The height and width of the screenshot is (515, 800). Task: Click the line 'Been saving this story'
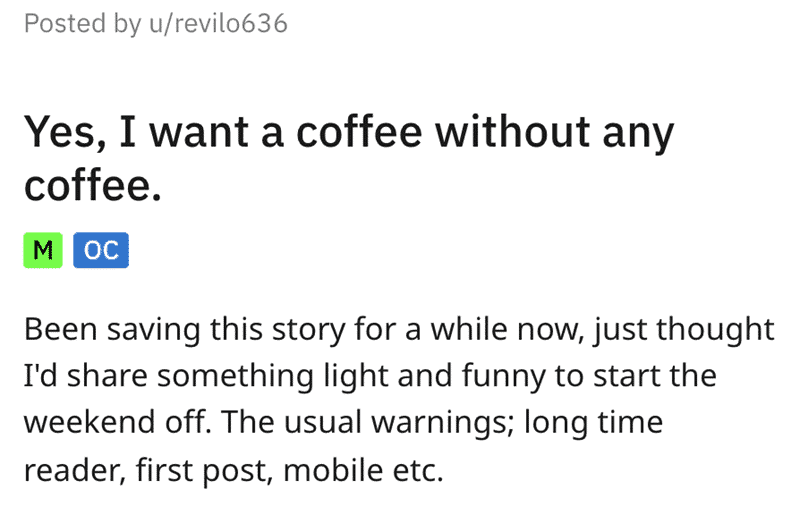(x=399, y=330)
